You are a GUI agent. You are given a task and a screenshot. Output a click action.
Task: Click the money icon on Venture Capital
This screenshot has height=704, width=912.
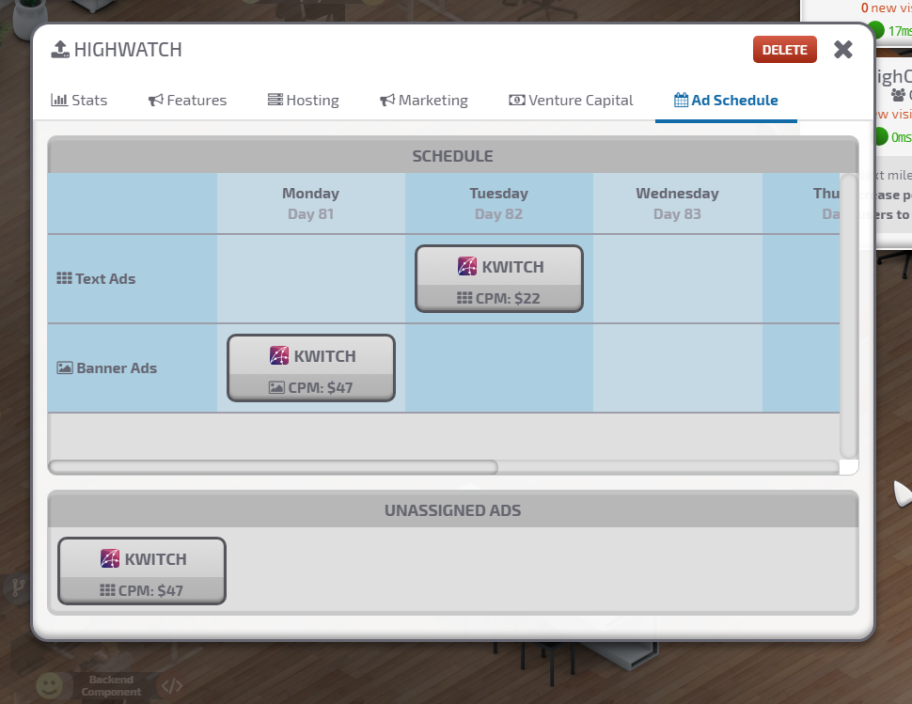pos(516,100)
